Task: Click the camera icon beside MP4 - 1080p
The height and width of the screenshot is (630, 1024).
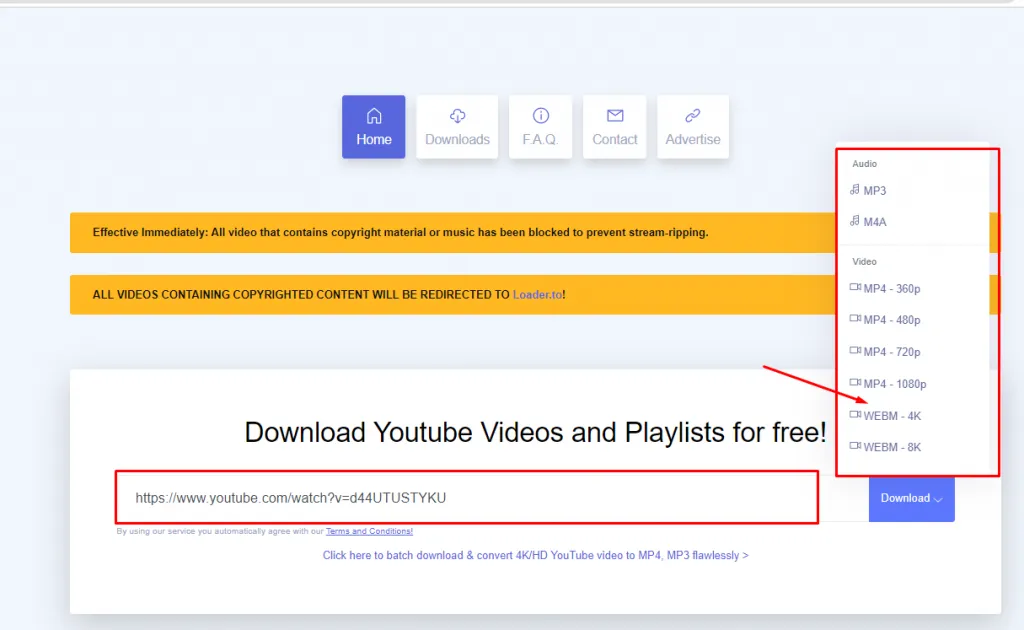Action: coord(855,383)
